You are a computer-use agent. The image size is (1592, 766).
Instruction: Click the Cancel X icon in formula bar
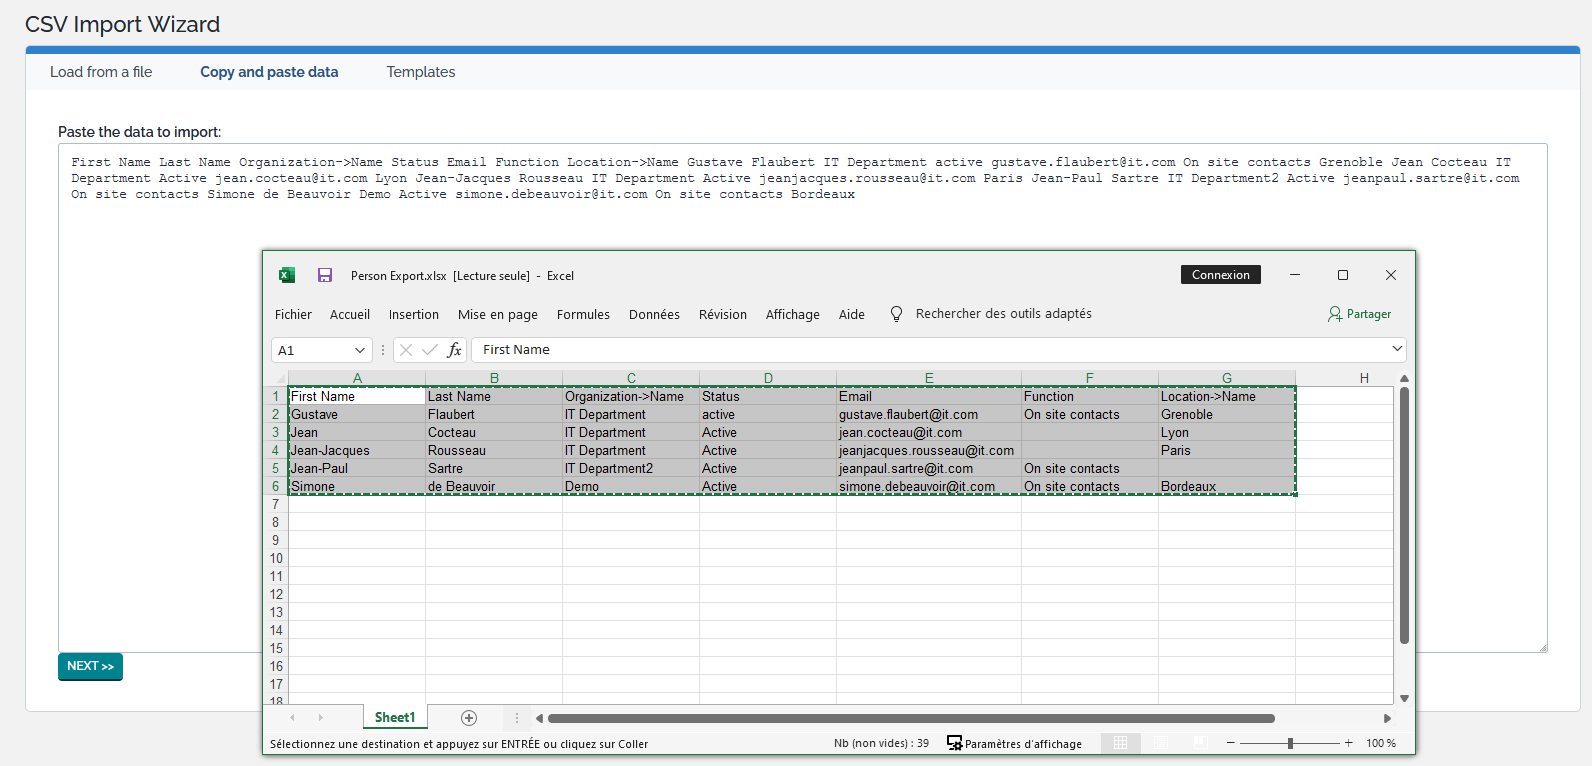[x=406, y=350]
